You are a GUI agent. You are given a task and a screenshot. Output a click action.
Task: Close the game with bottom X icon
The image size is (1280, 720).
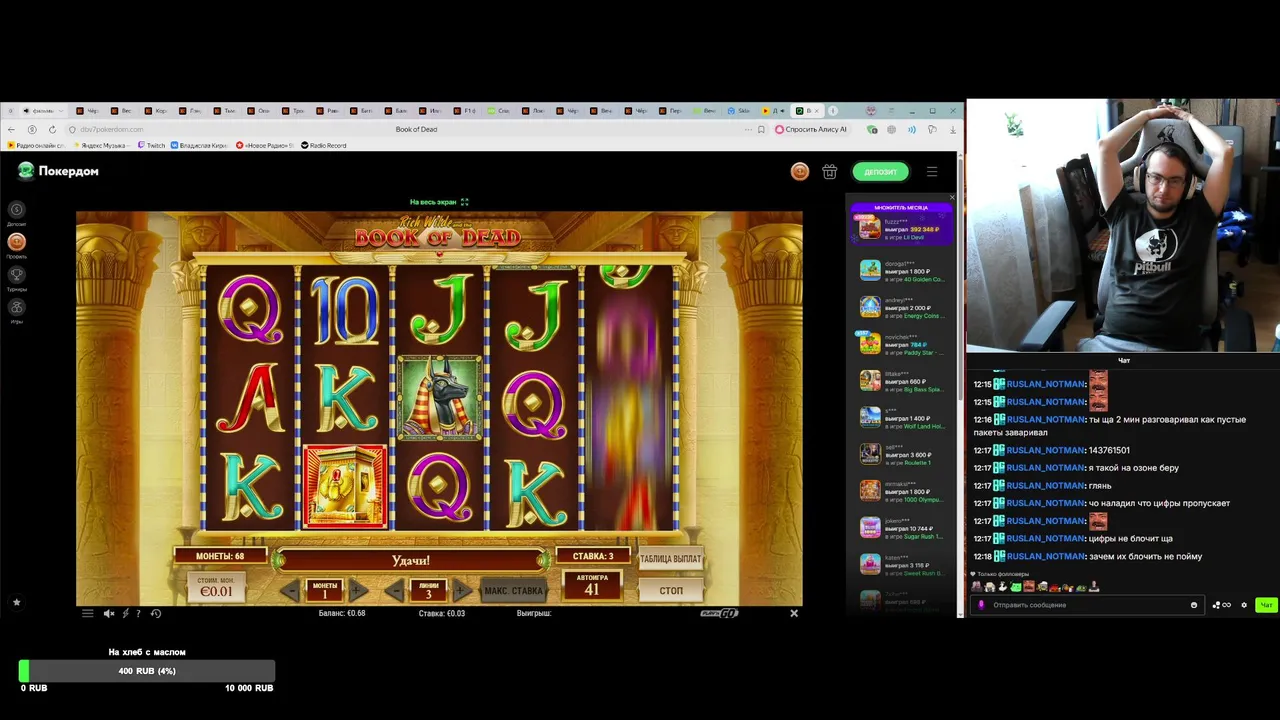(x=794, y=613)
